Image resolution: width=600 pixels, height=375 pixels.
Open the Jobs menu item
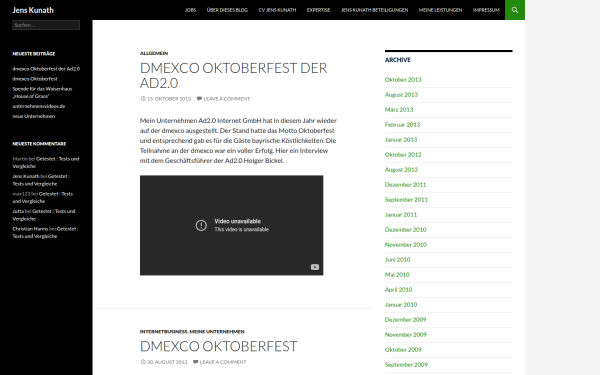190,10
